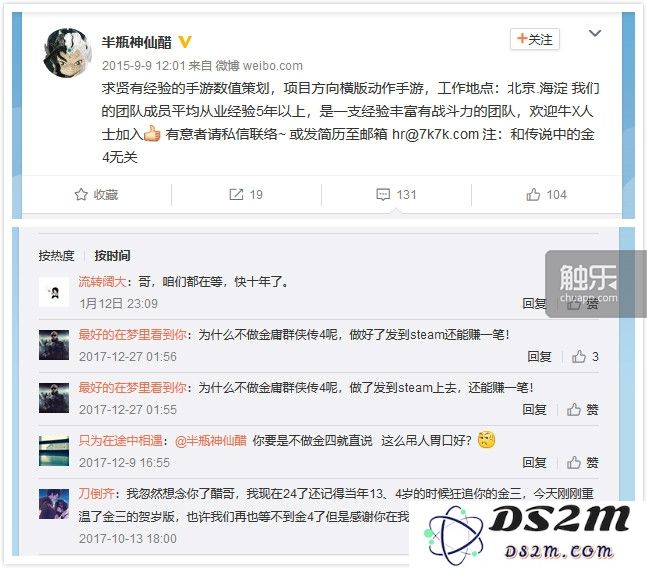Click the @半瓶神仙醋 mention link
This screenshot has width=647, height=569.
pyautogui.click(x=211, y=441)
